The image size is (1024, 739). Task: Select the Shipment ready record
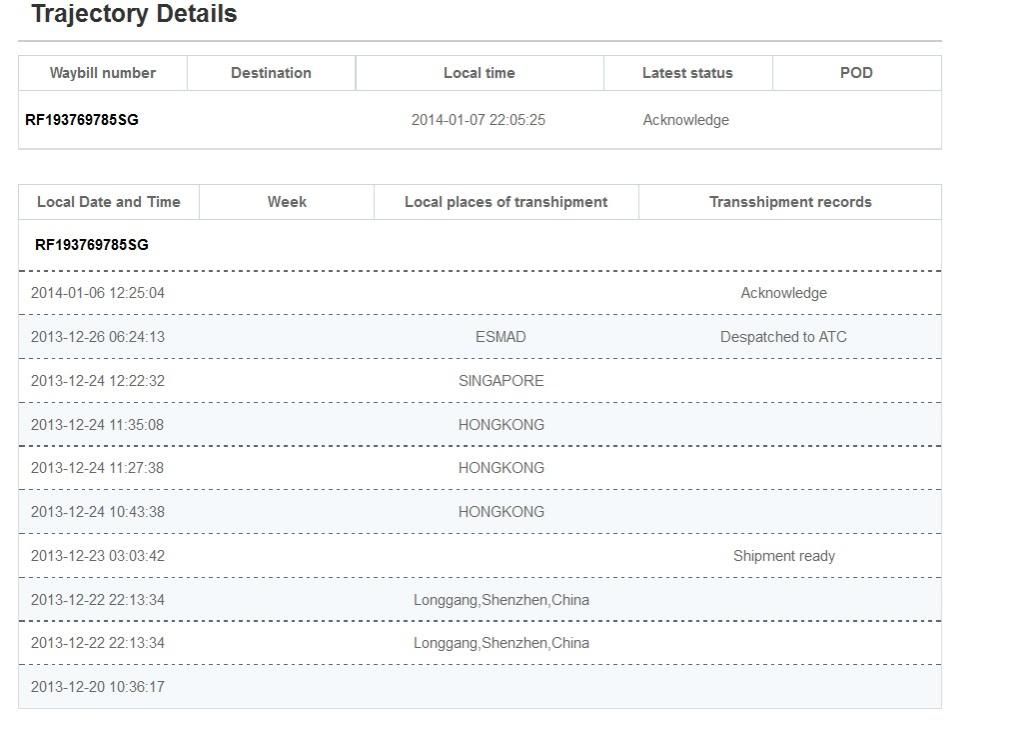tap(783, 556)
